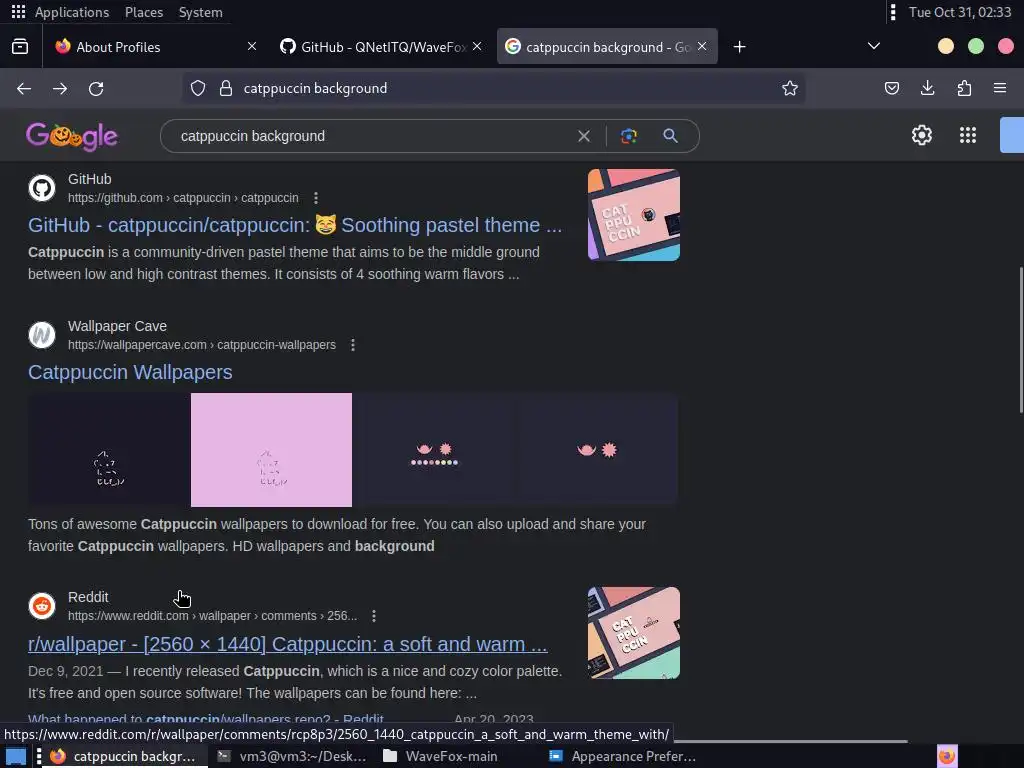The image size is (1024, 768).
Task: Select the catppuccin background Google tab
Action: coord(607,46)
